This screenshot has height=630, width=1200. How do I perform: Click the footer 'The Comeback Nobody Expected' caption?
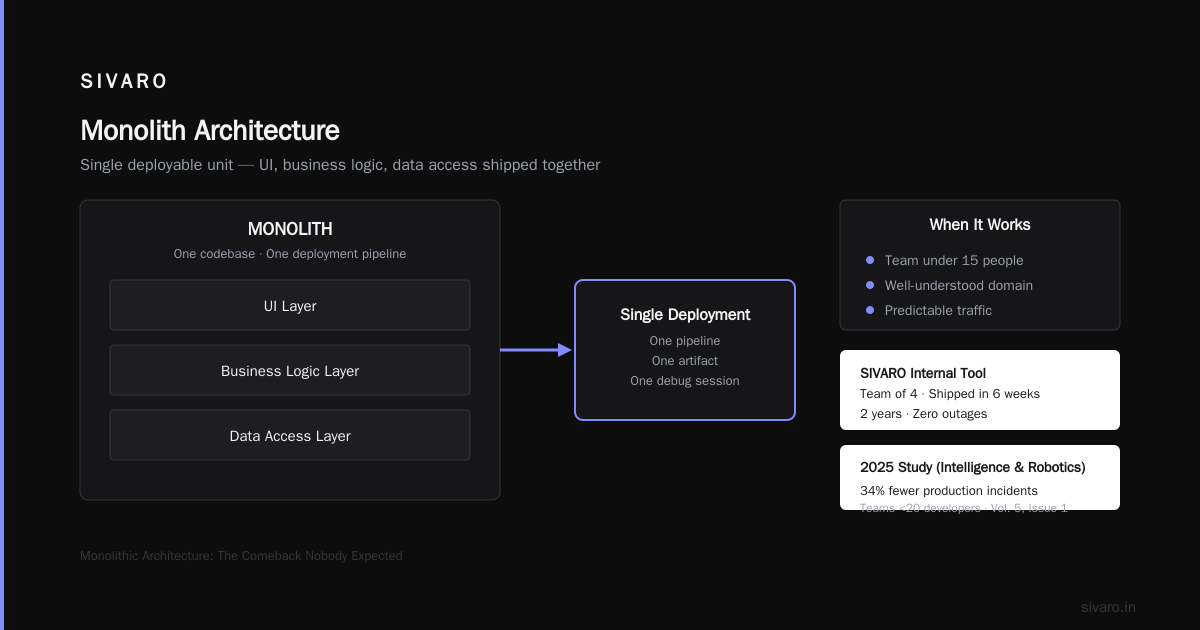[x=241, y=556]
